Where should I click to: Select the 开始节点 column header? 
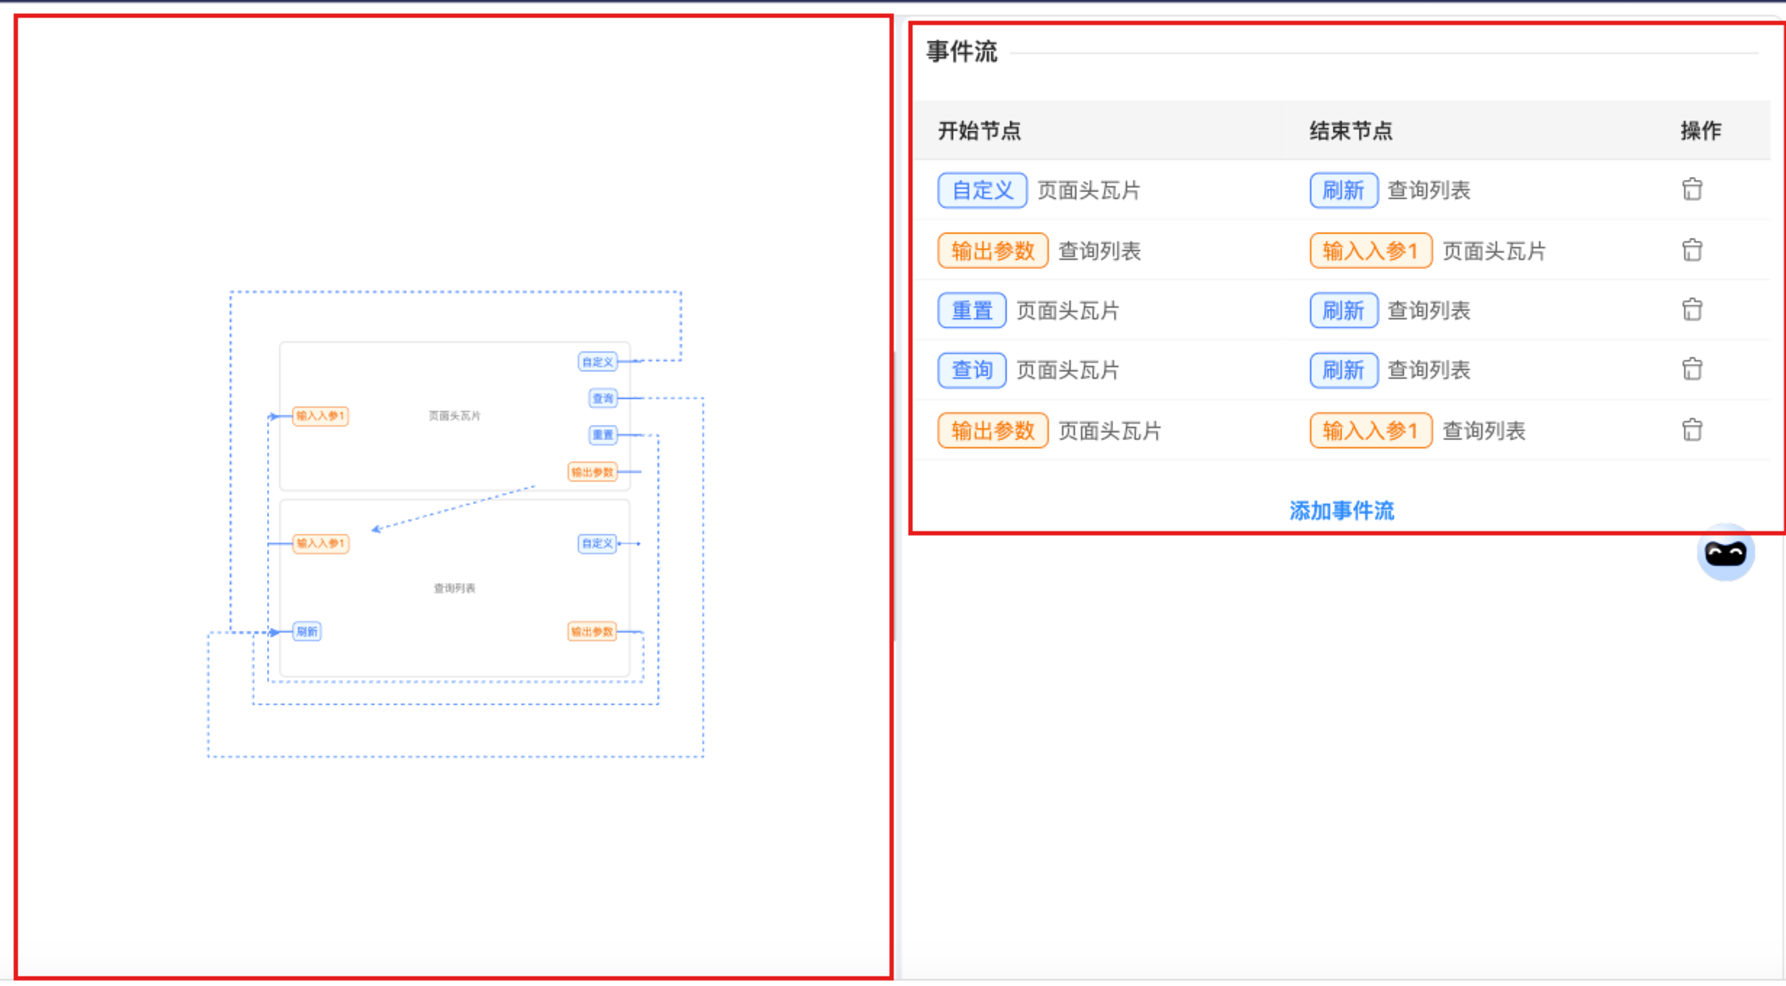[x=979, y=131]
